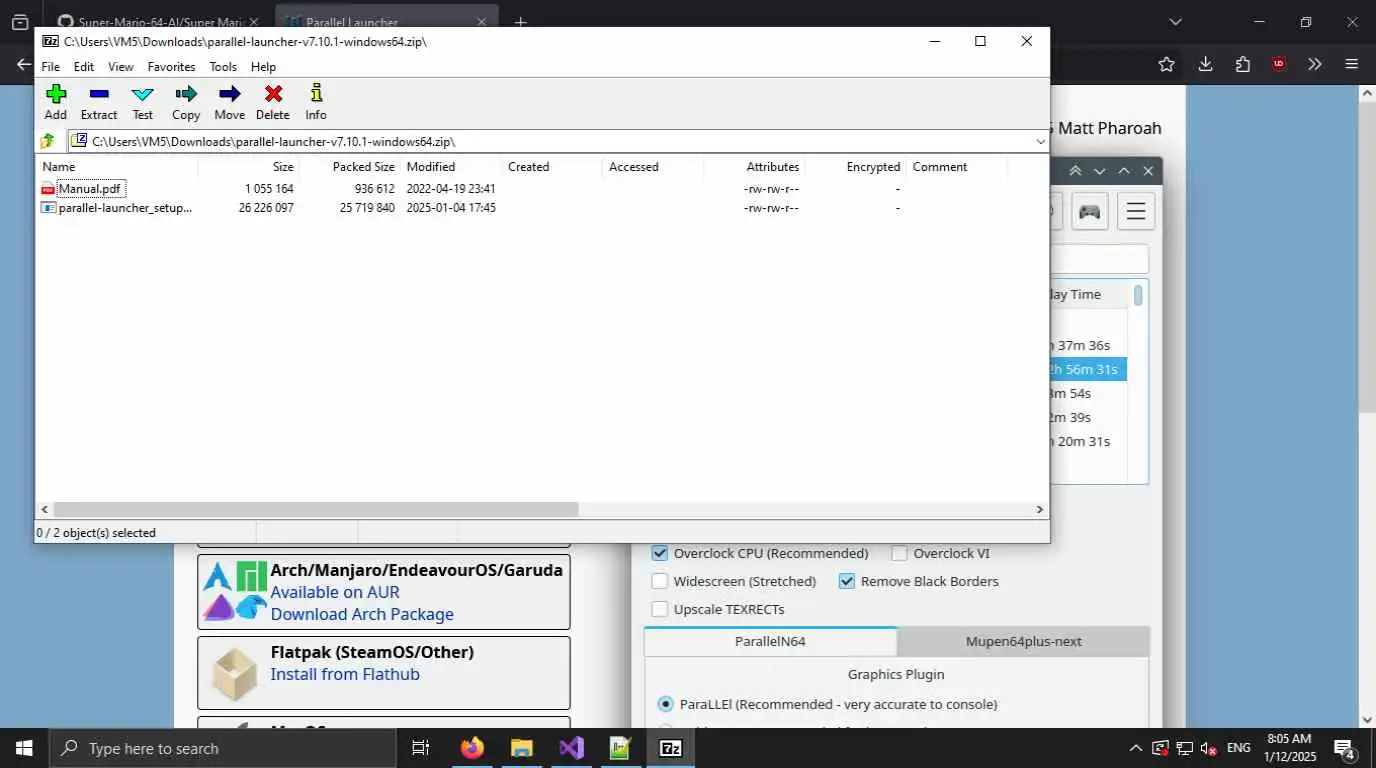Open the Firefox hamburger menu

pyautogui.click(x=1352, y=64)
